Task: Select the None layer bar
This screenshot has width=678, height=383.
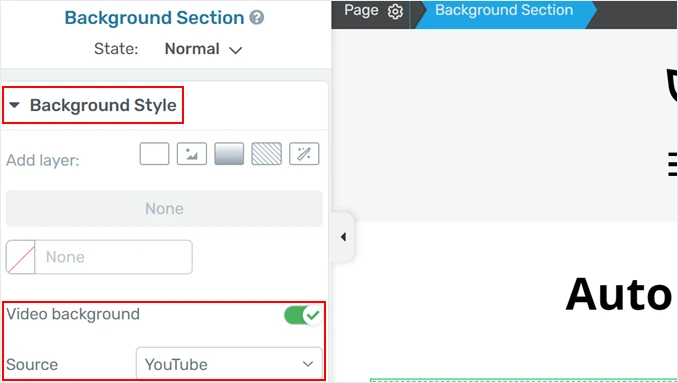Action: (x=164, y=209)
